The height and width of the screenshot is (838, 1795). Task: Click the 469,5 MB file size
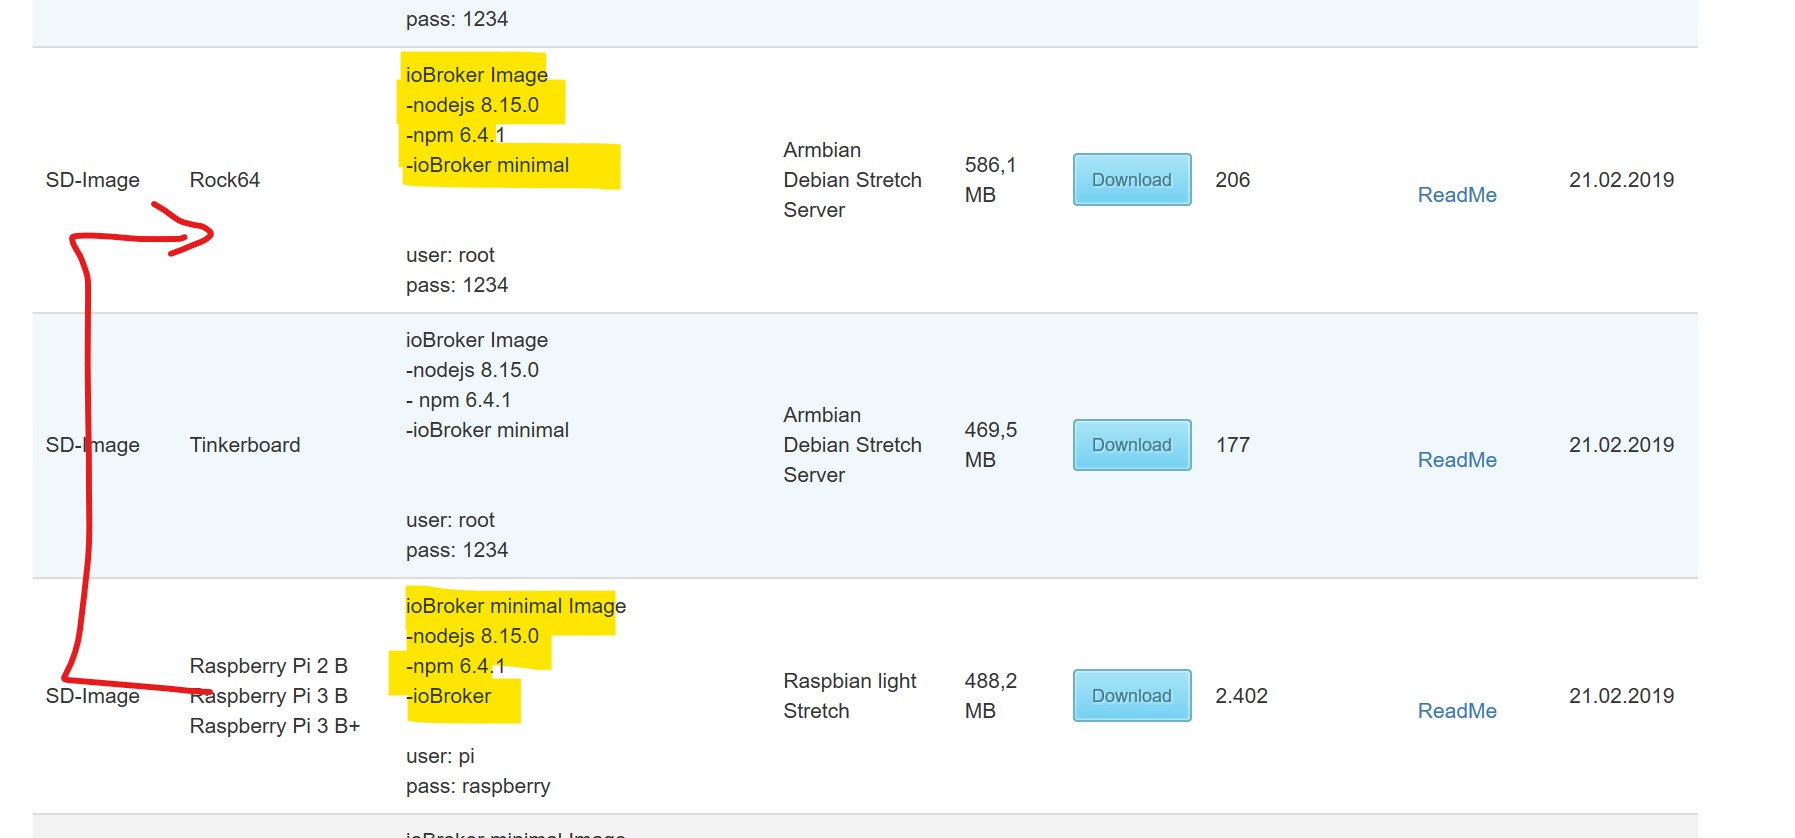(989, 445)
